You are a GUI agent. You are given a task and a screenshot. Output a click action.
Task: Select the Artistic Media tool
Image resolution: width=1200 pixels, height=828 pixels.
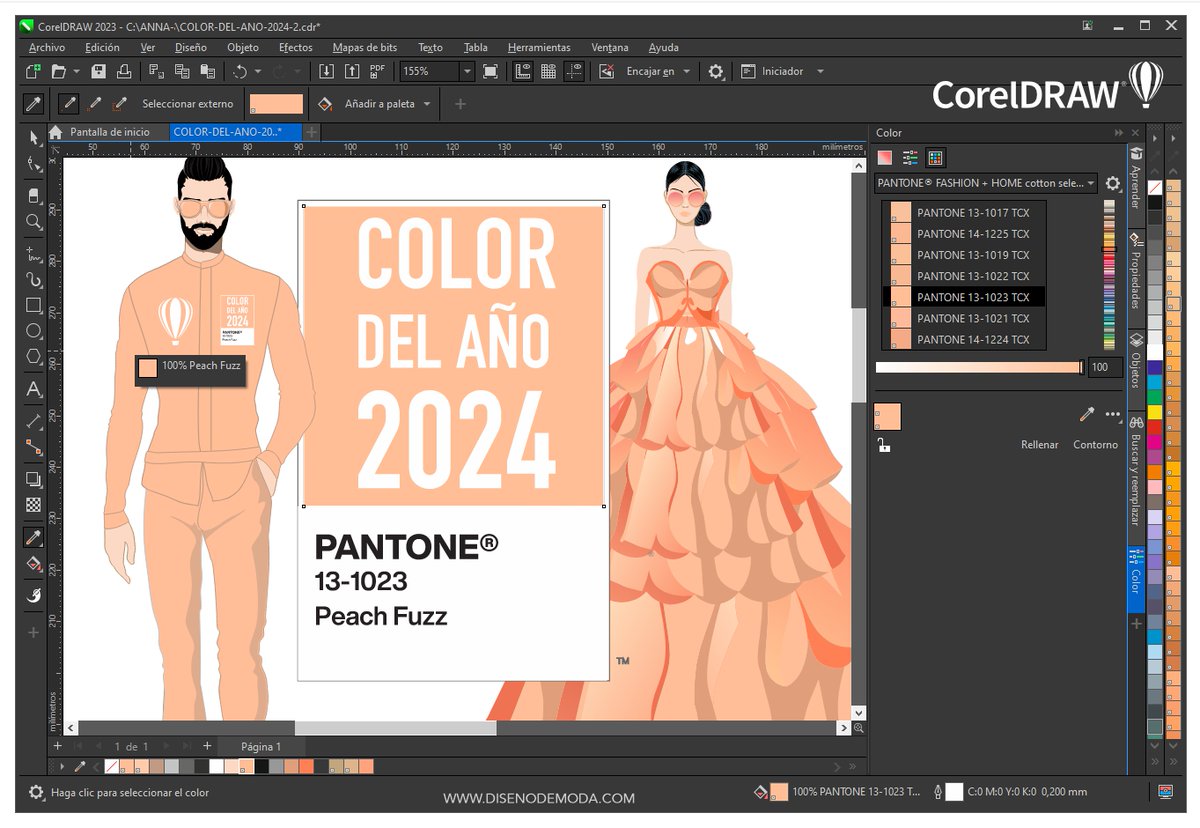coord(34,279)
